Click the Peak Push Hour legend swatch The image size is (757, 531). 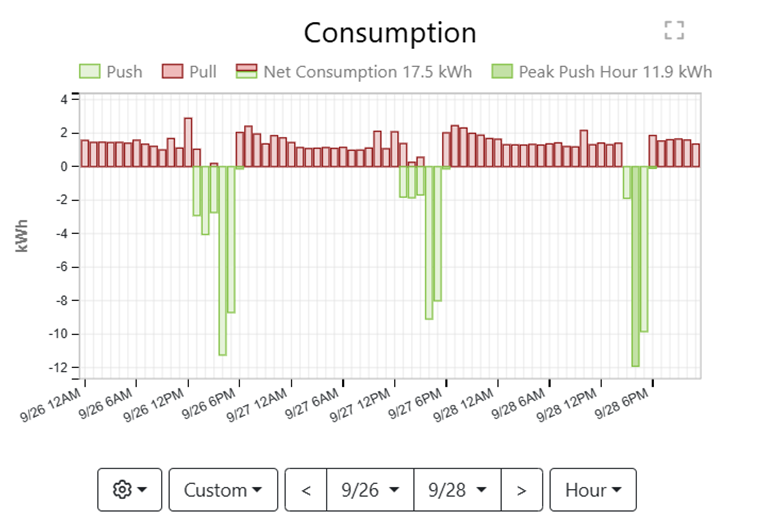(501, 72)
